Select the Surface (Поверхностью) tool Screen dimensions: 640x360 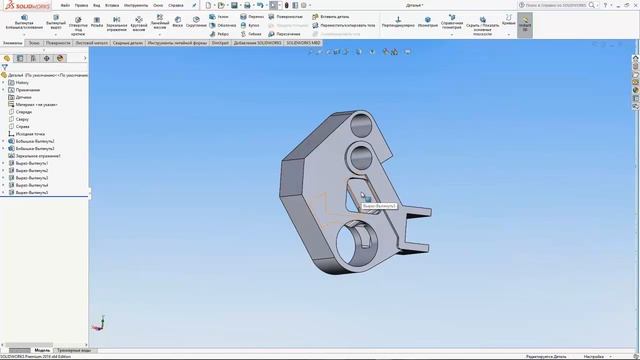pos(286,17)
